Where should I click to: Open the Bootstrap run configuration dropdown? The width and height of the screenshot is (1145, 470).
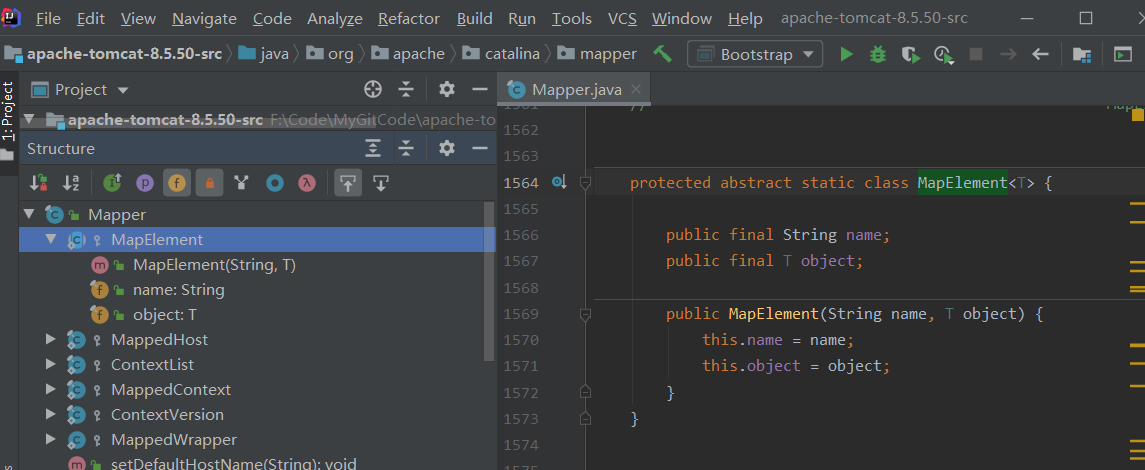click(x=755, y=54)
